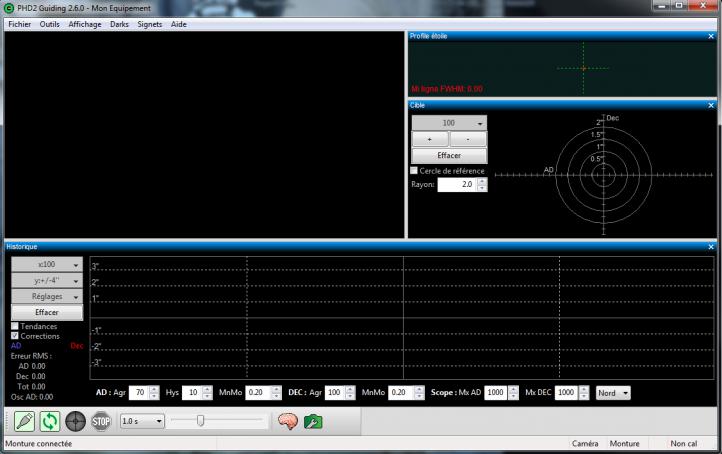Increase DEC Agr with up arrow
The width and height of the screenshot is (722, 454).
click(x=350, y=389)
